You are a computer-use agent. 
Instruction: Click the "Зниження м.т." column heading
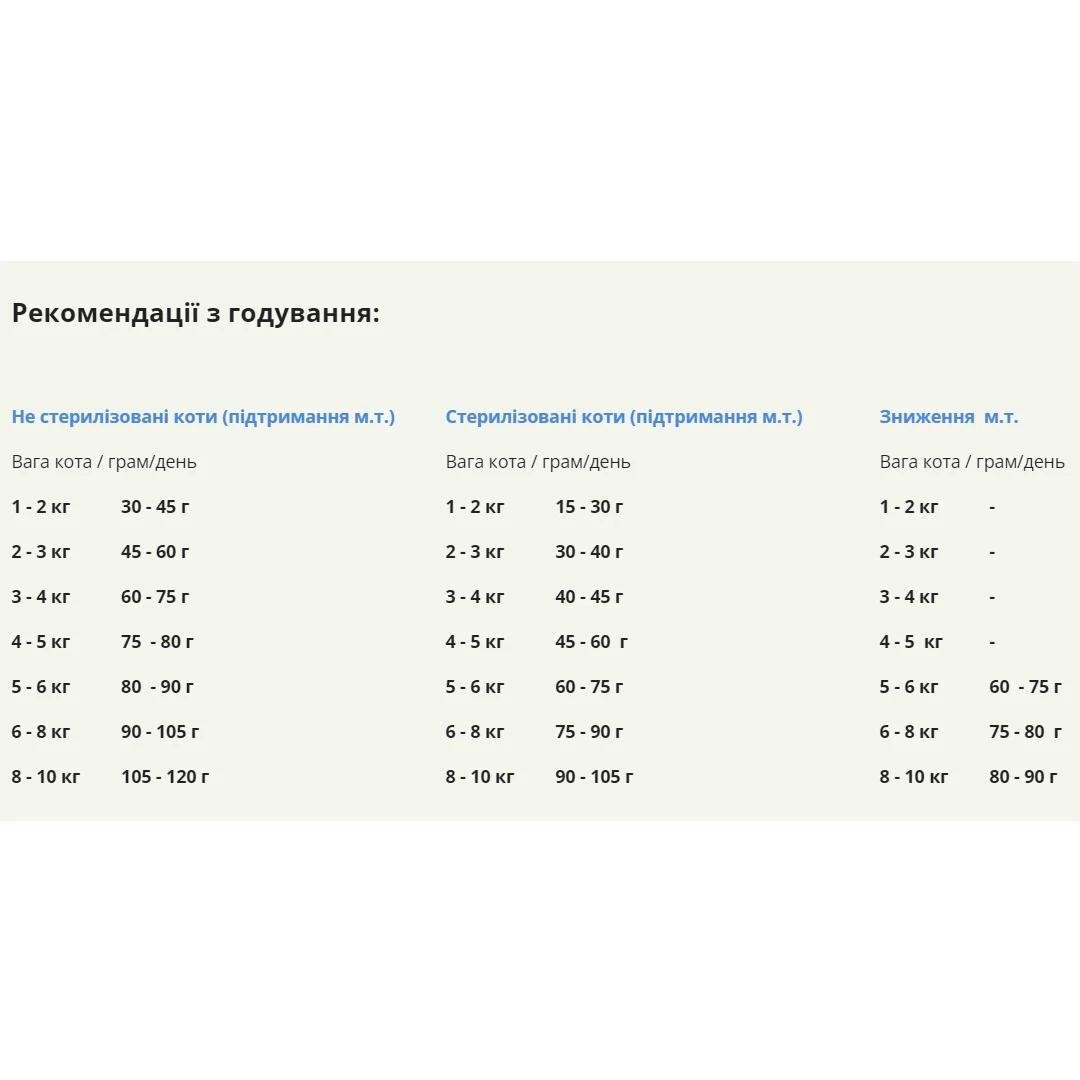pos(949,417)
